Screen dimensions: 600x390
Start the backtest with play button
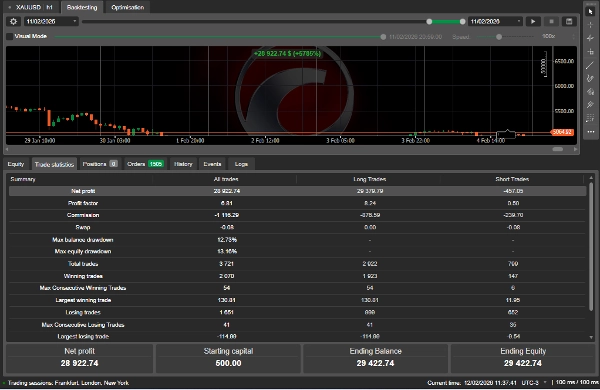[x=533, y=21]
